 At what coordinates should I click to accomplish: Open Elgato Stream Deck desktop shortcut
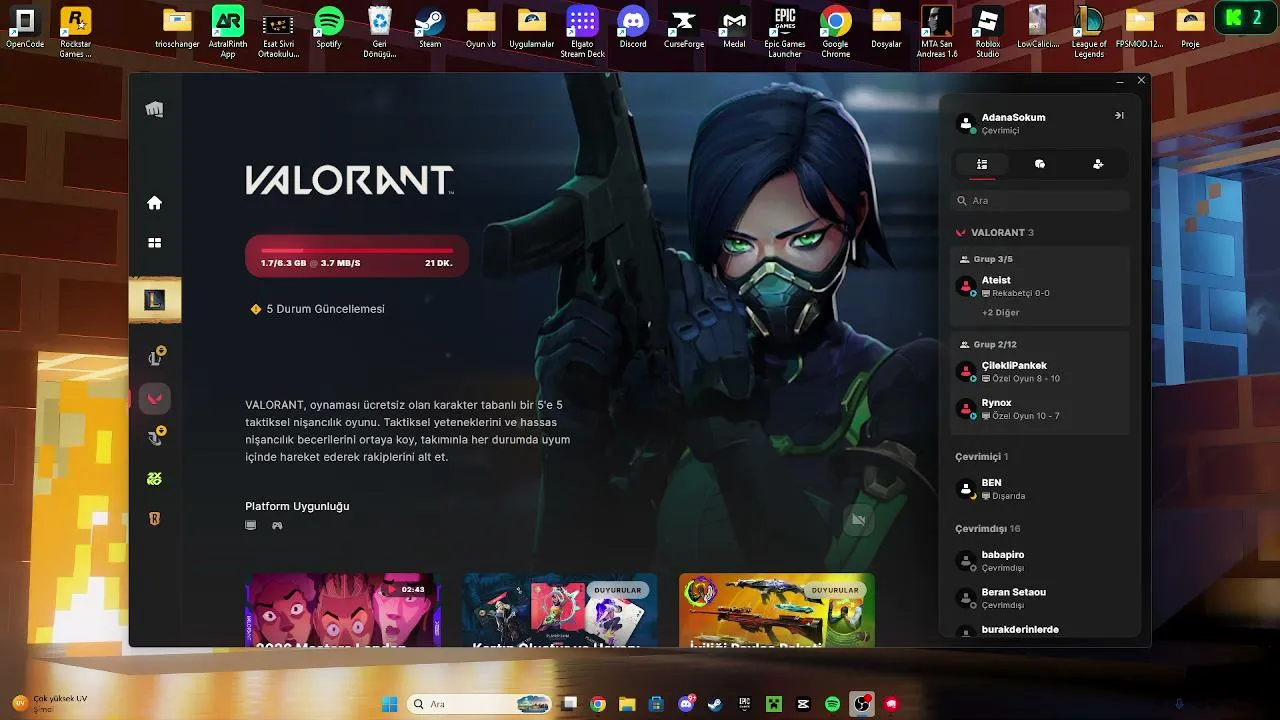tap(582, 32)
